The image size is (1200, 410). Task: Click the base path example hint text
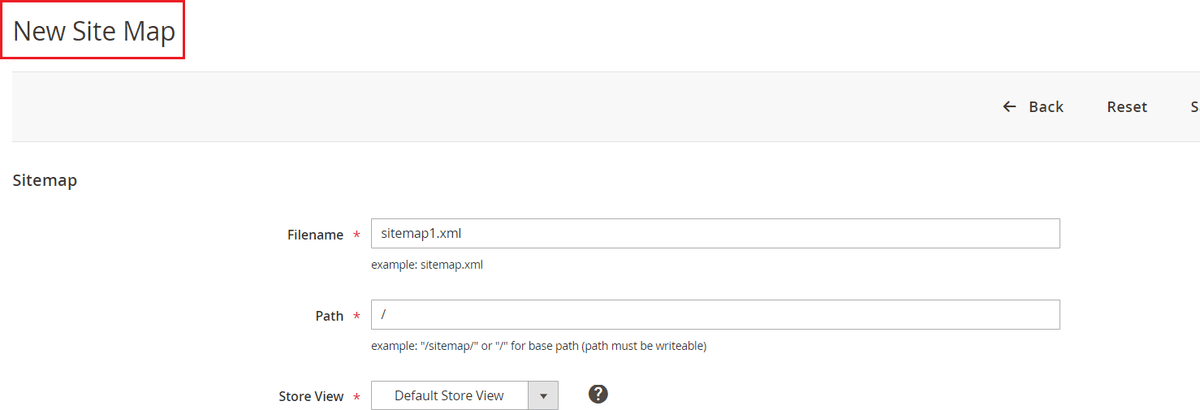pos(538,346)
